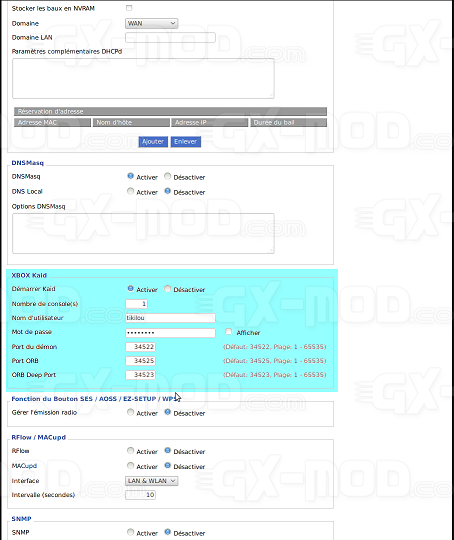Click the Nombre de console(s) field
The height and width of the screenshot is (540, 454).
(x=137, y=304)
